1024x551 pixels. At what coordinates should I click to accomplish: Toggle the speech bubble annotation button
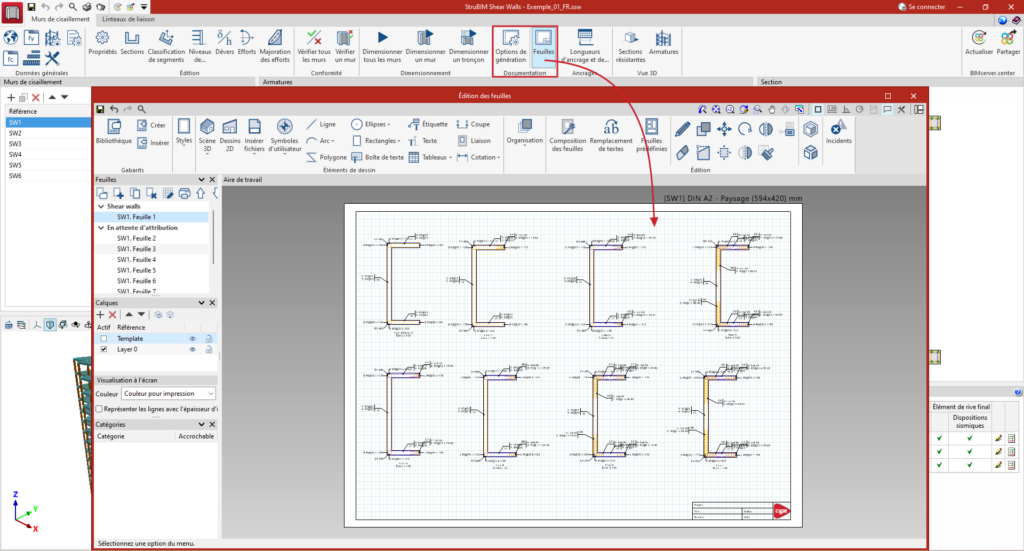[888, 110]
